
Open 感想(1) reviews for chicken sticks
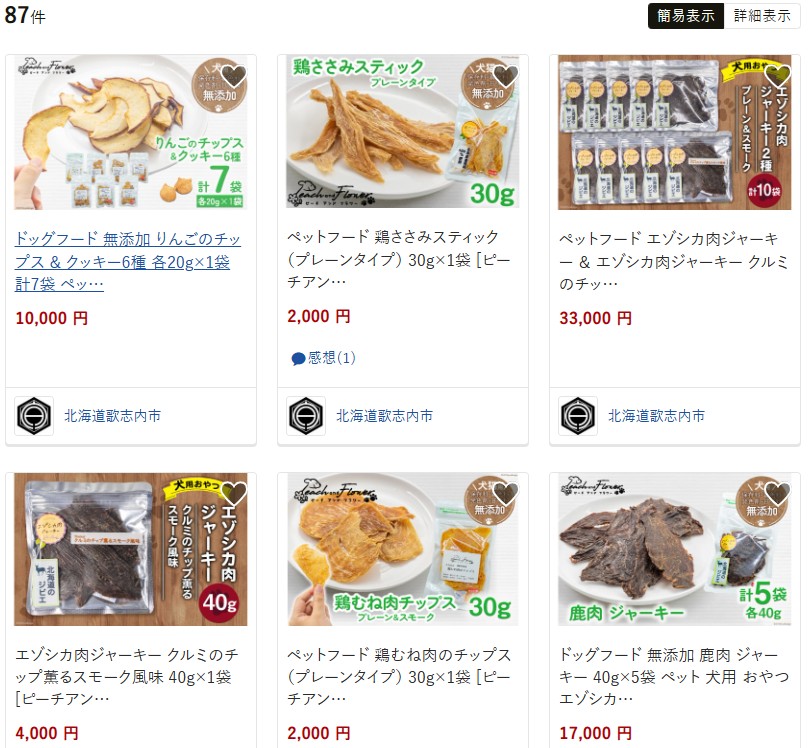pos(324,358)
